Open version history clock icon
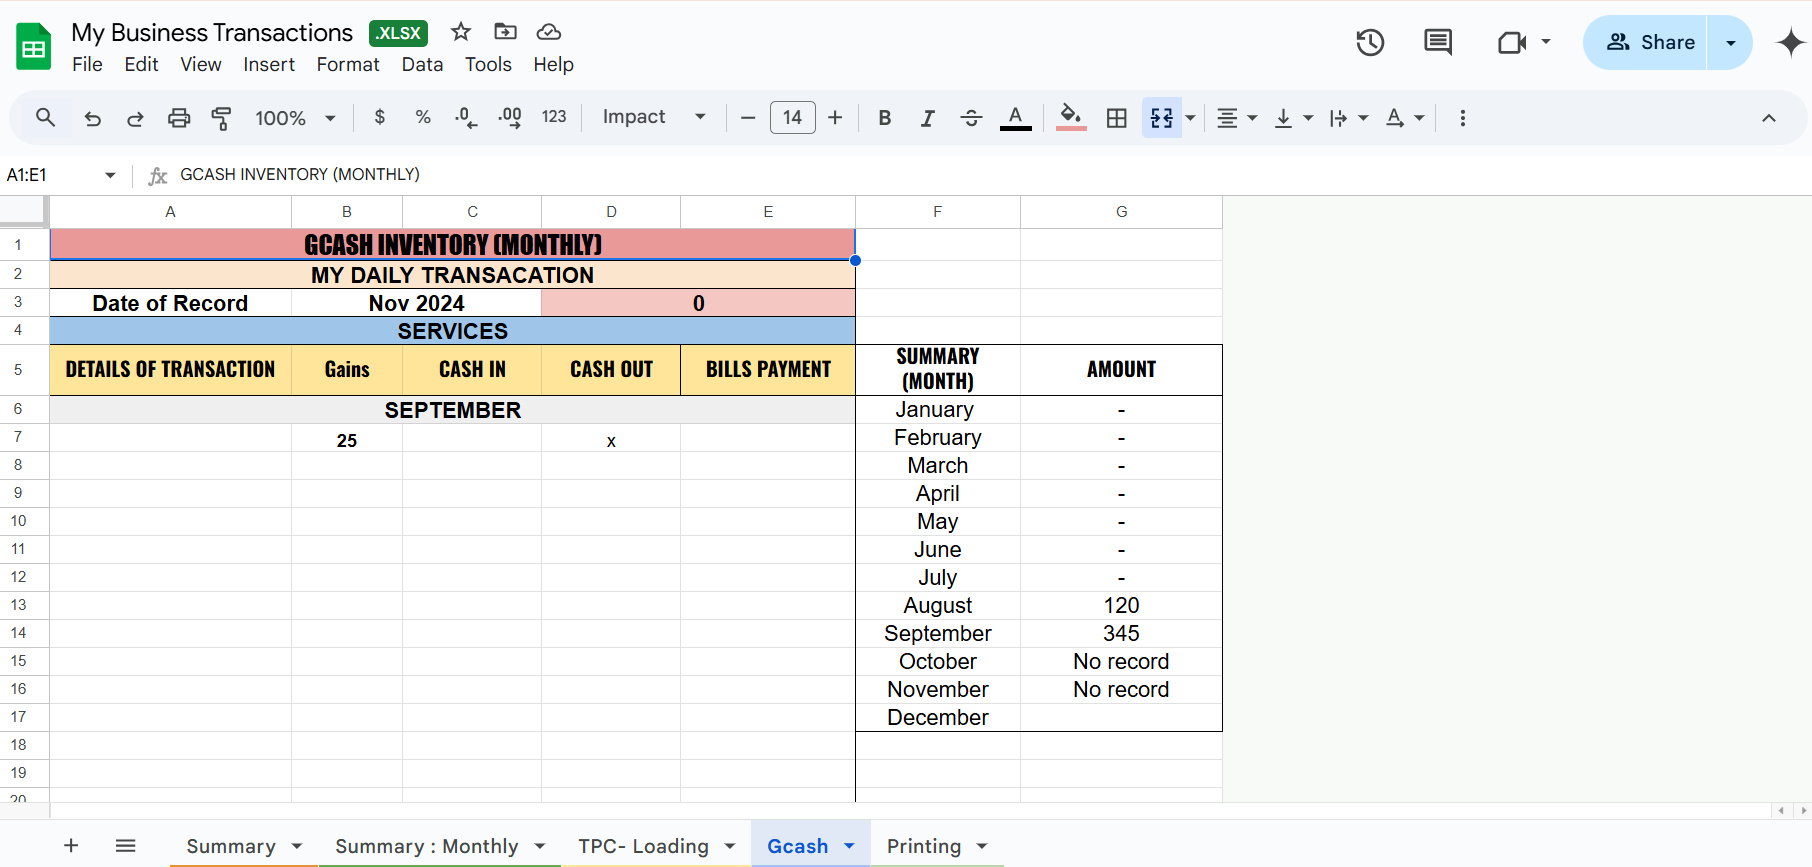The image size is (1812, 867). pos(1370,42)
